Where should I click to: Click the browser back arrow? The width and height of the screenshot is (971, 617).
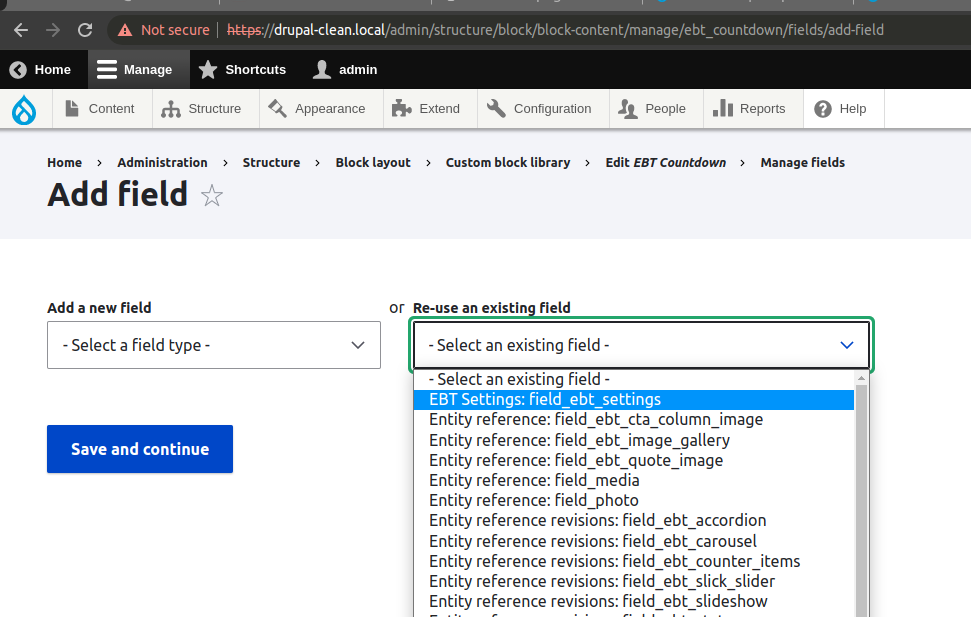click(x=21, y=30)
